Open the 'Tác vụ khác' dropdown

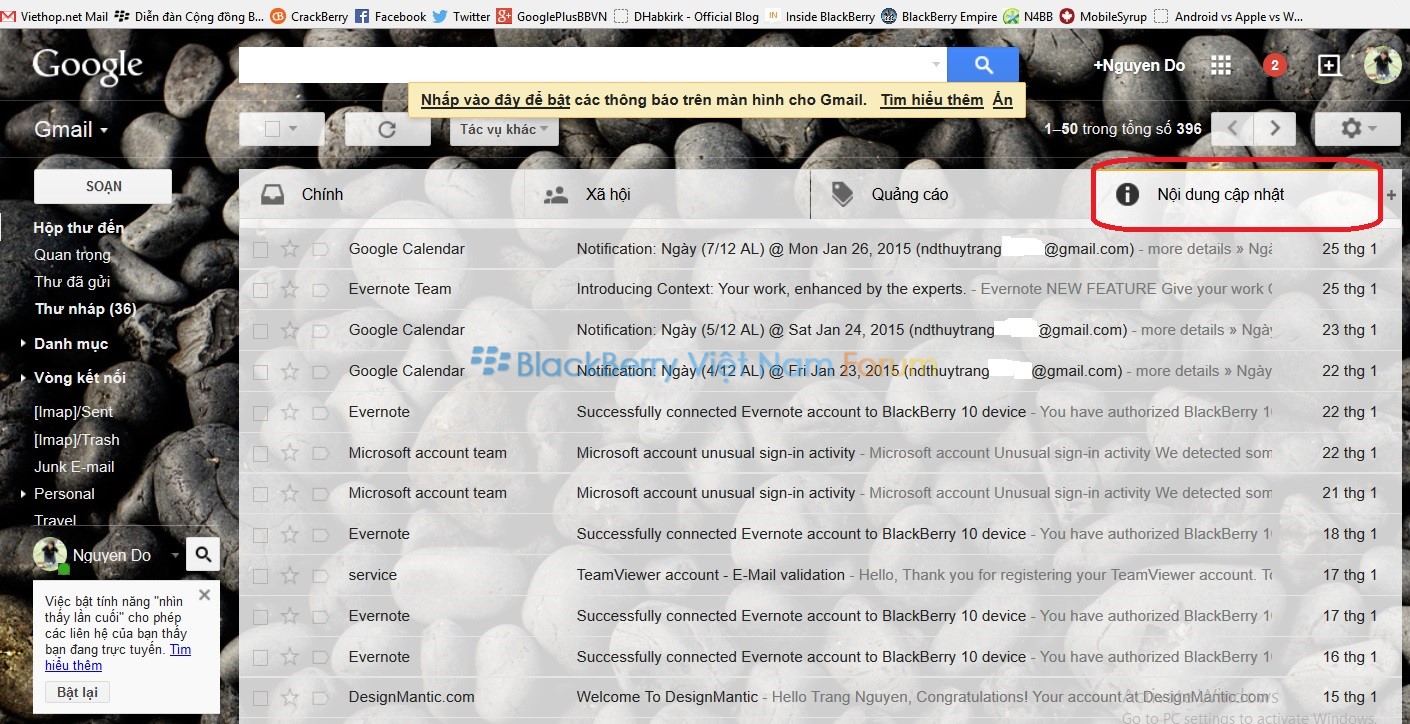click(504, 129)
